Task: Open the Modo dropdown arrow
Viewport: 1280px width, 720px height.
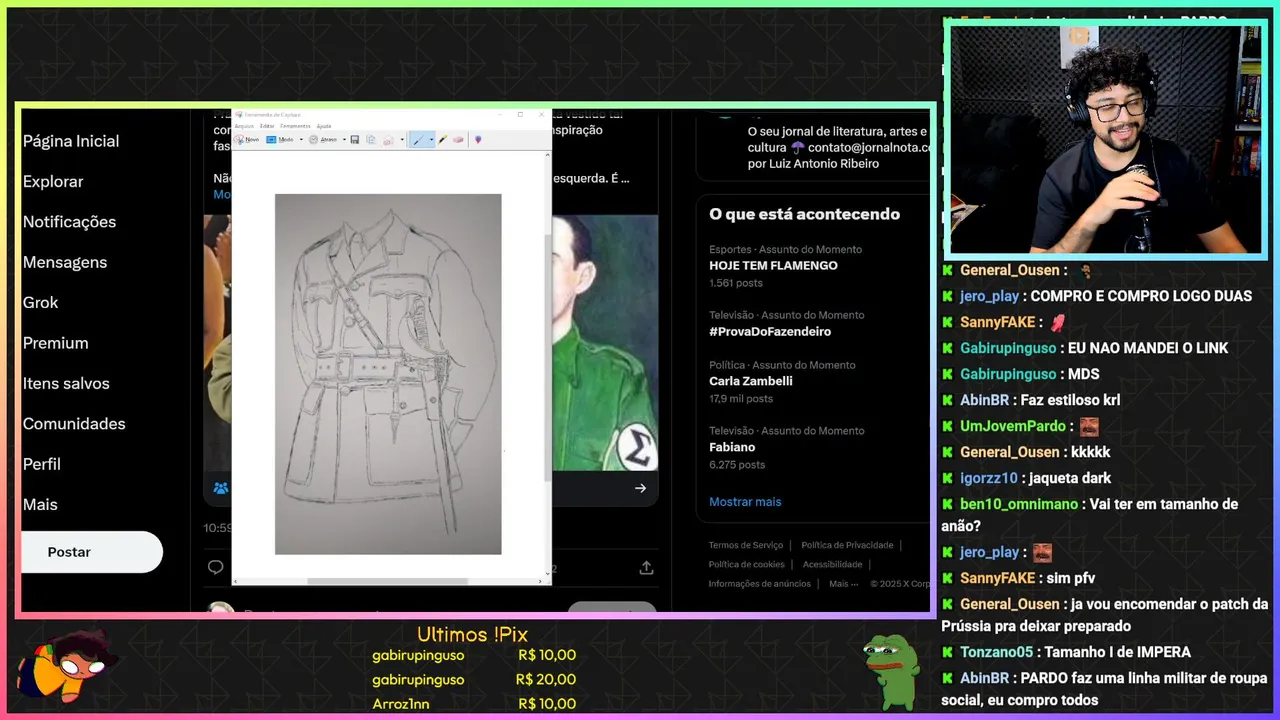Action: (301, 140)
